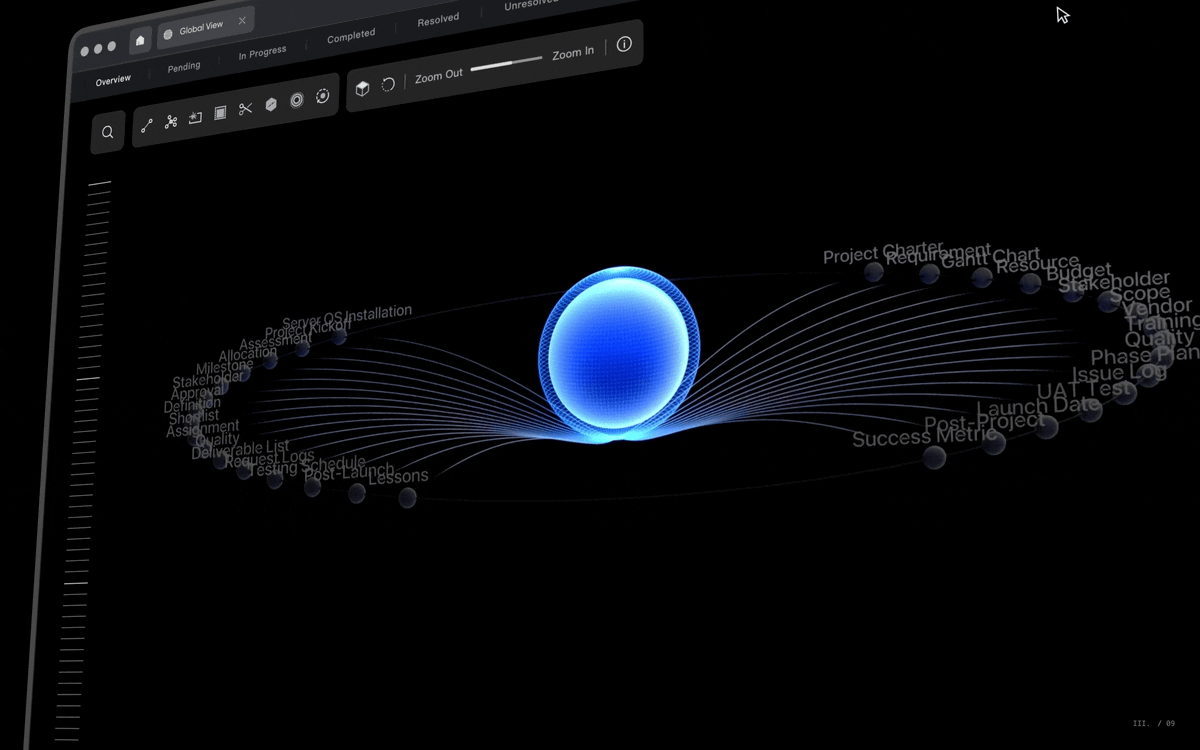The image size is (1200, 750).
Task: Select the Global View tab
Action: (205, 27)
